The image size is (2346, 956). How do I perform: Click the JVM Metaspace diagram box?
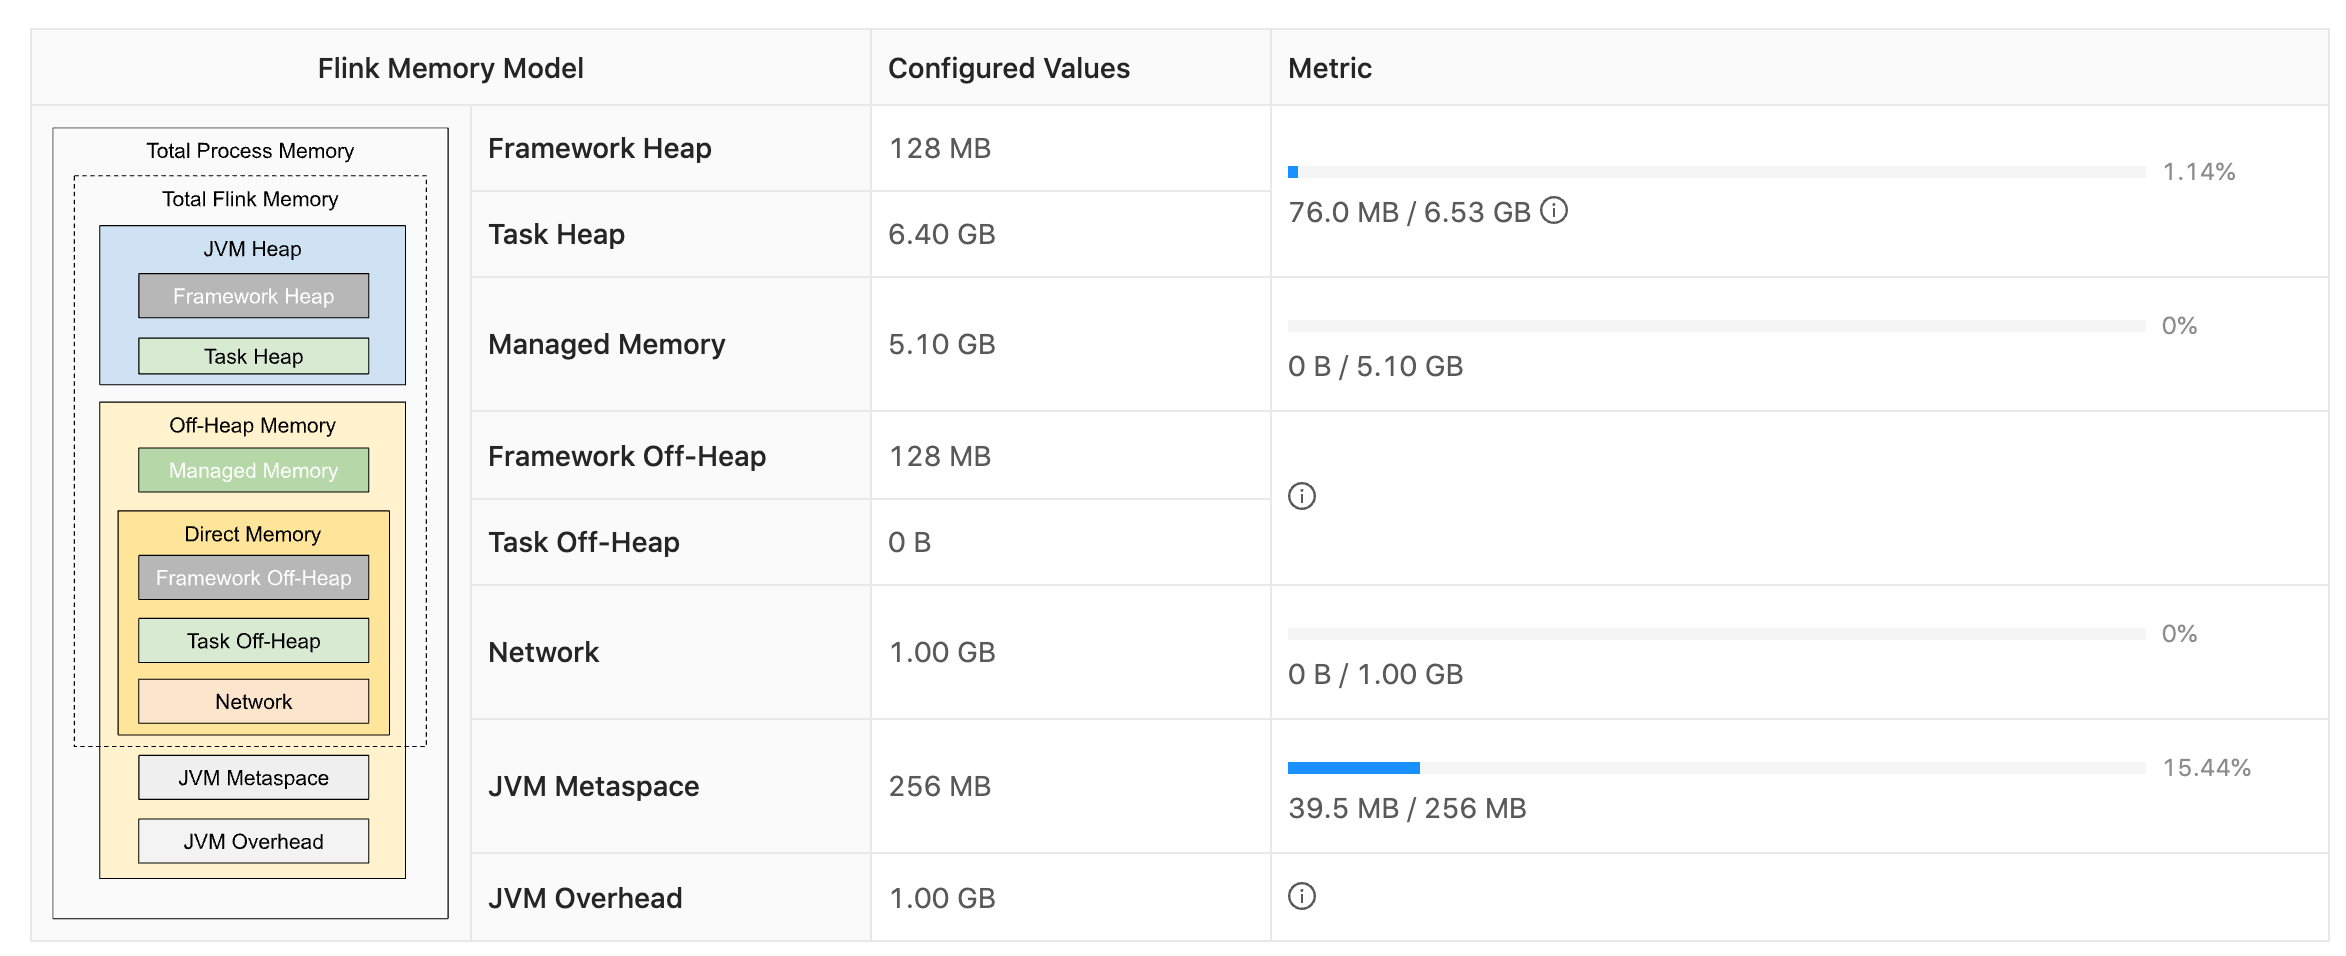[x=253, y=778]
